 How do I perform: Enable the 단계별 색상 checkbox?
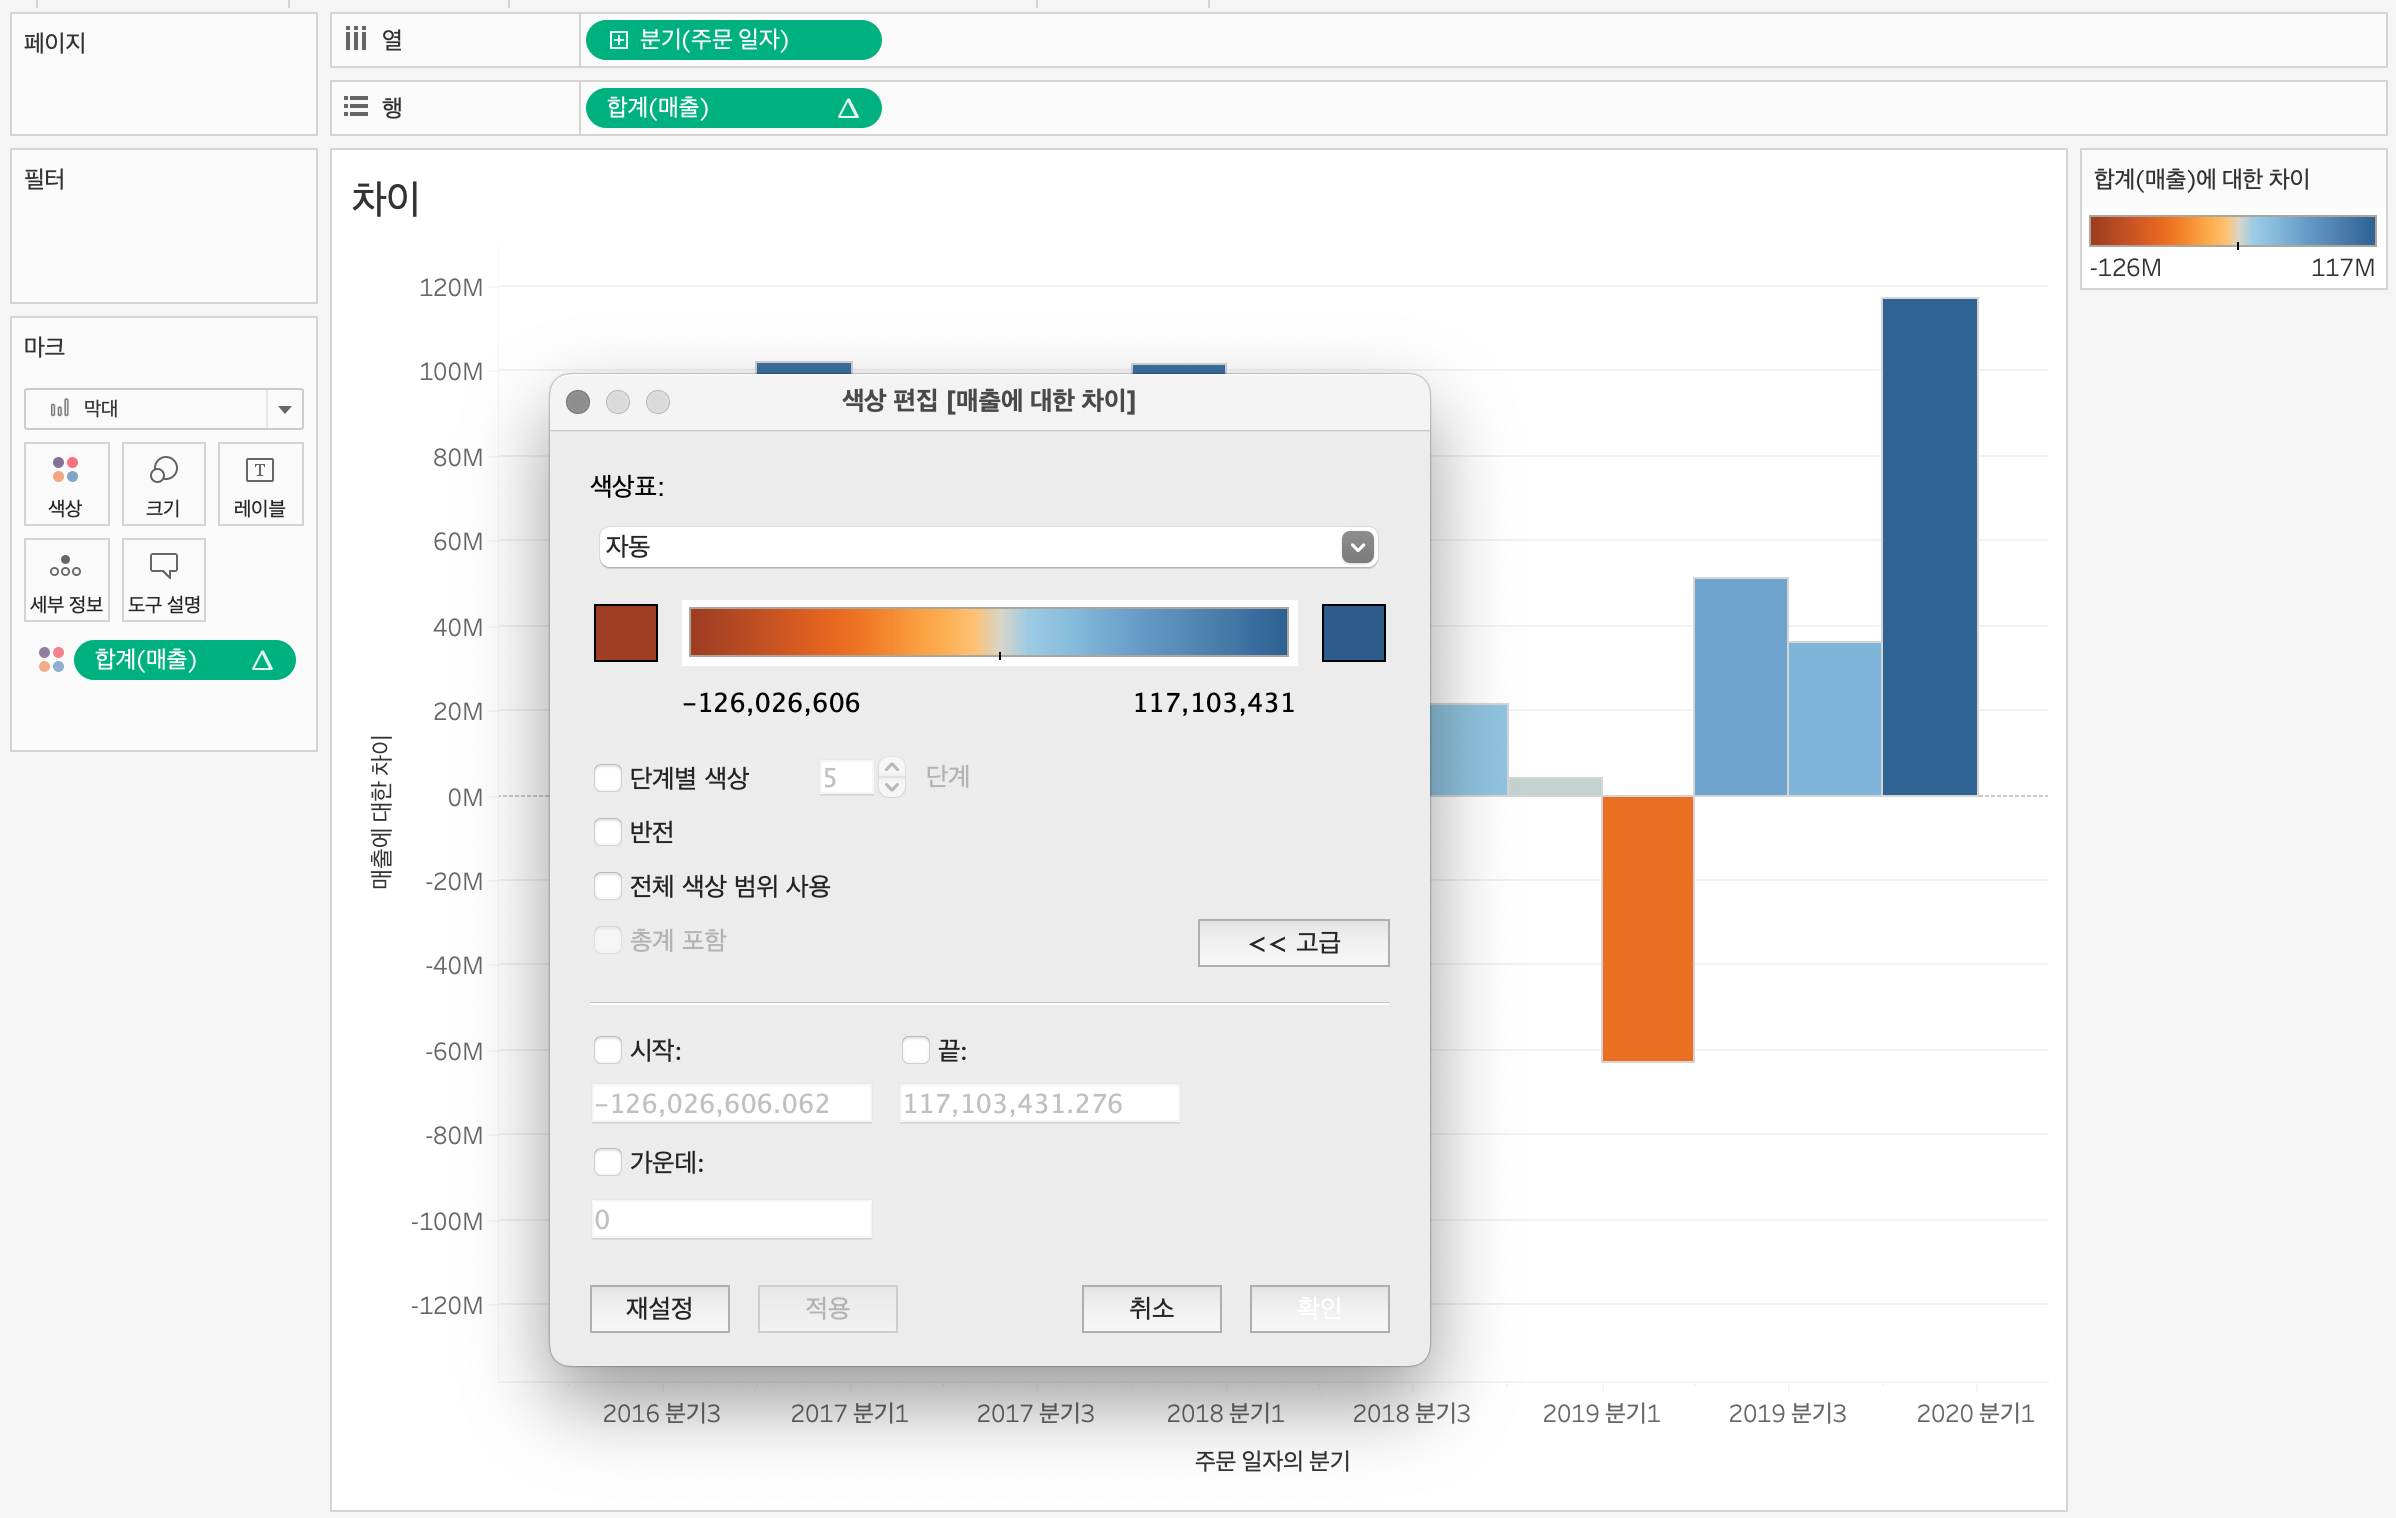click(x=608, y=778)
